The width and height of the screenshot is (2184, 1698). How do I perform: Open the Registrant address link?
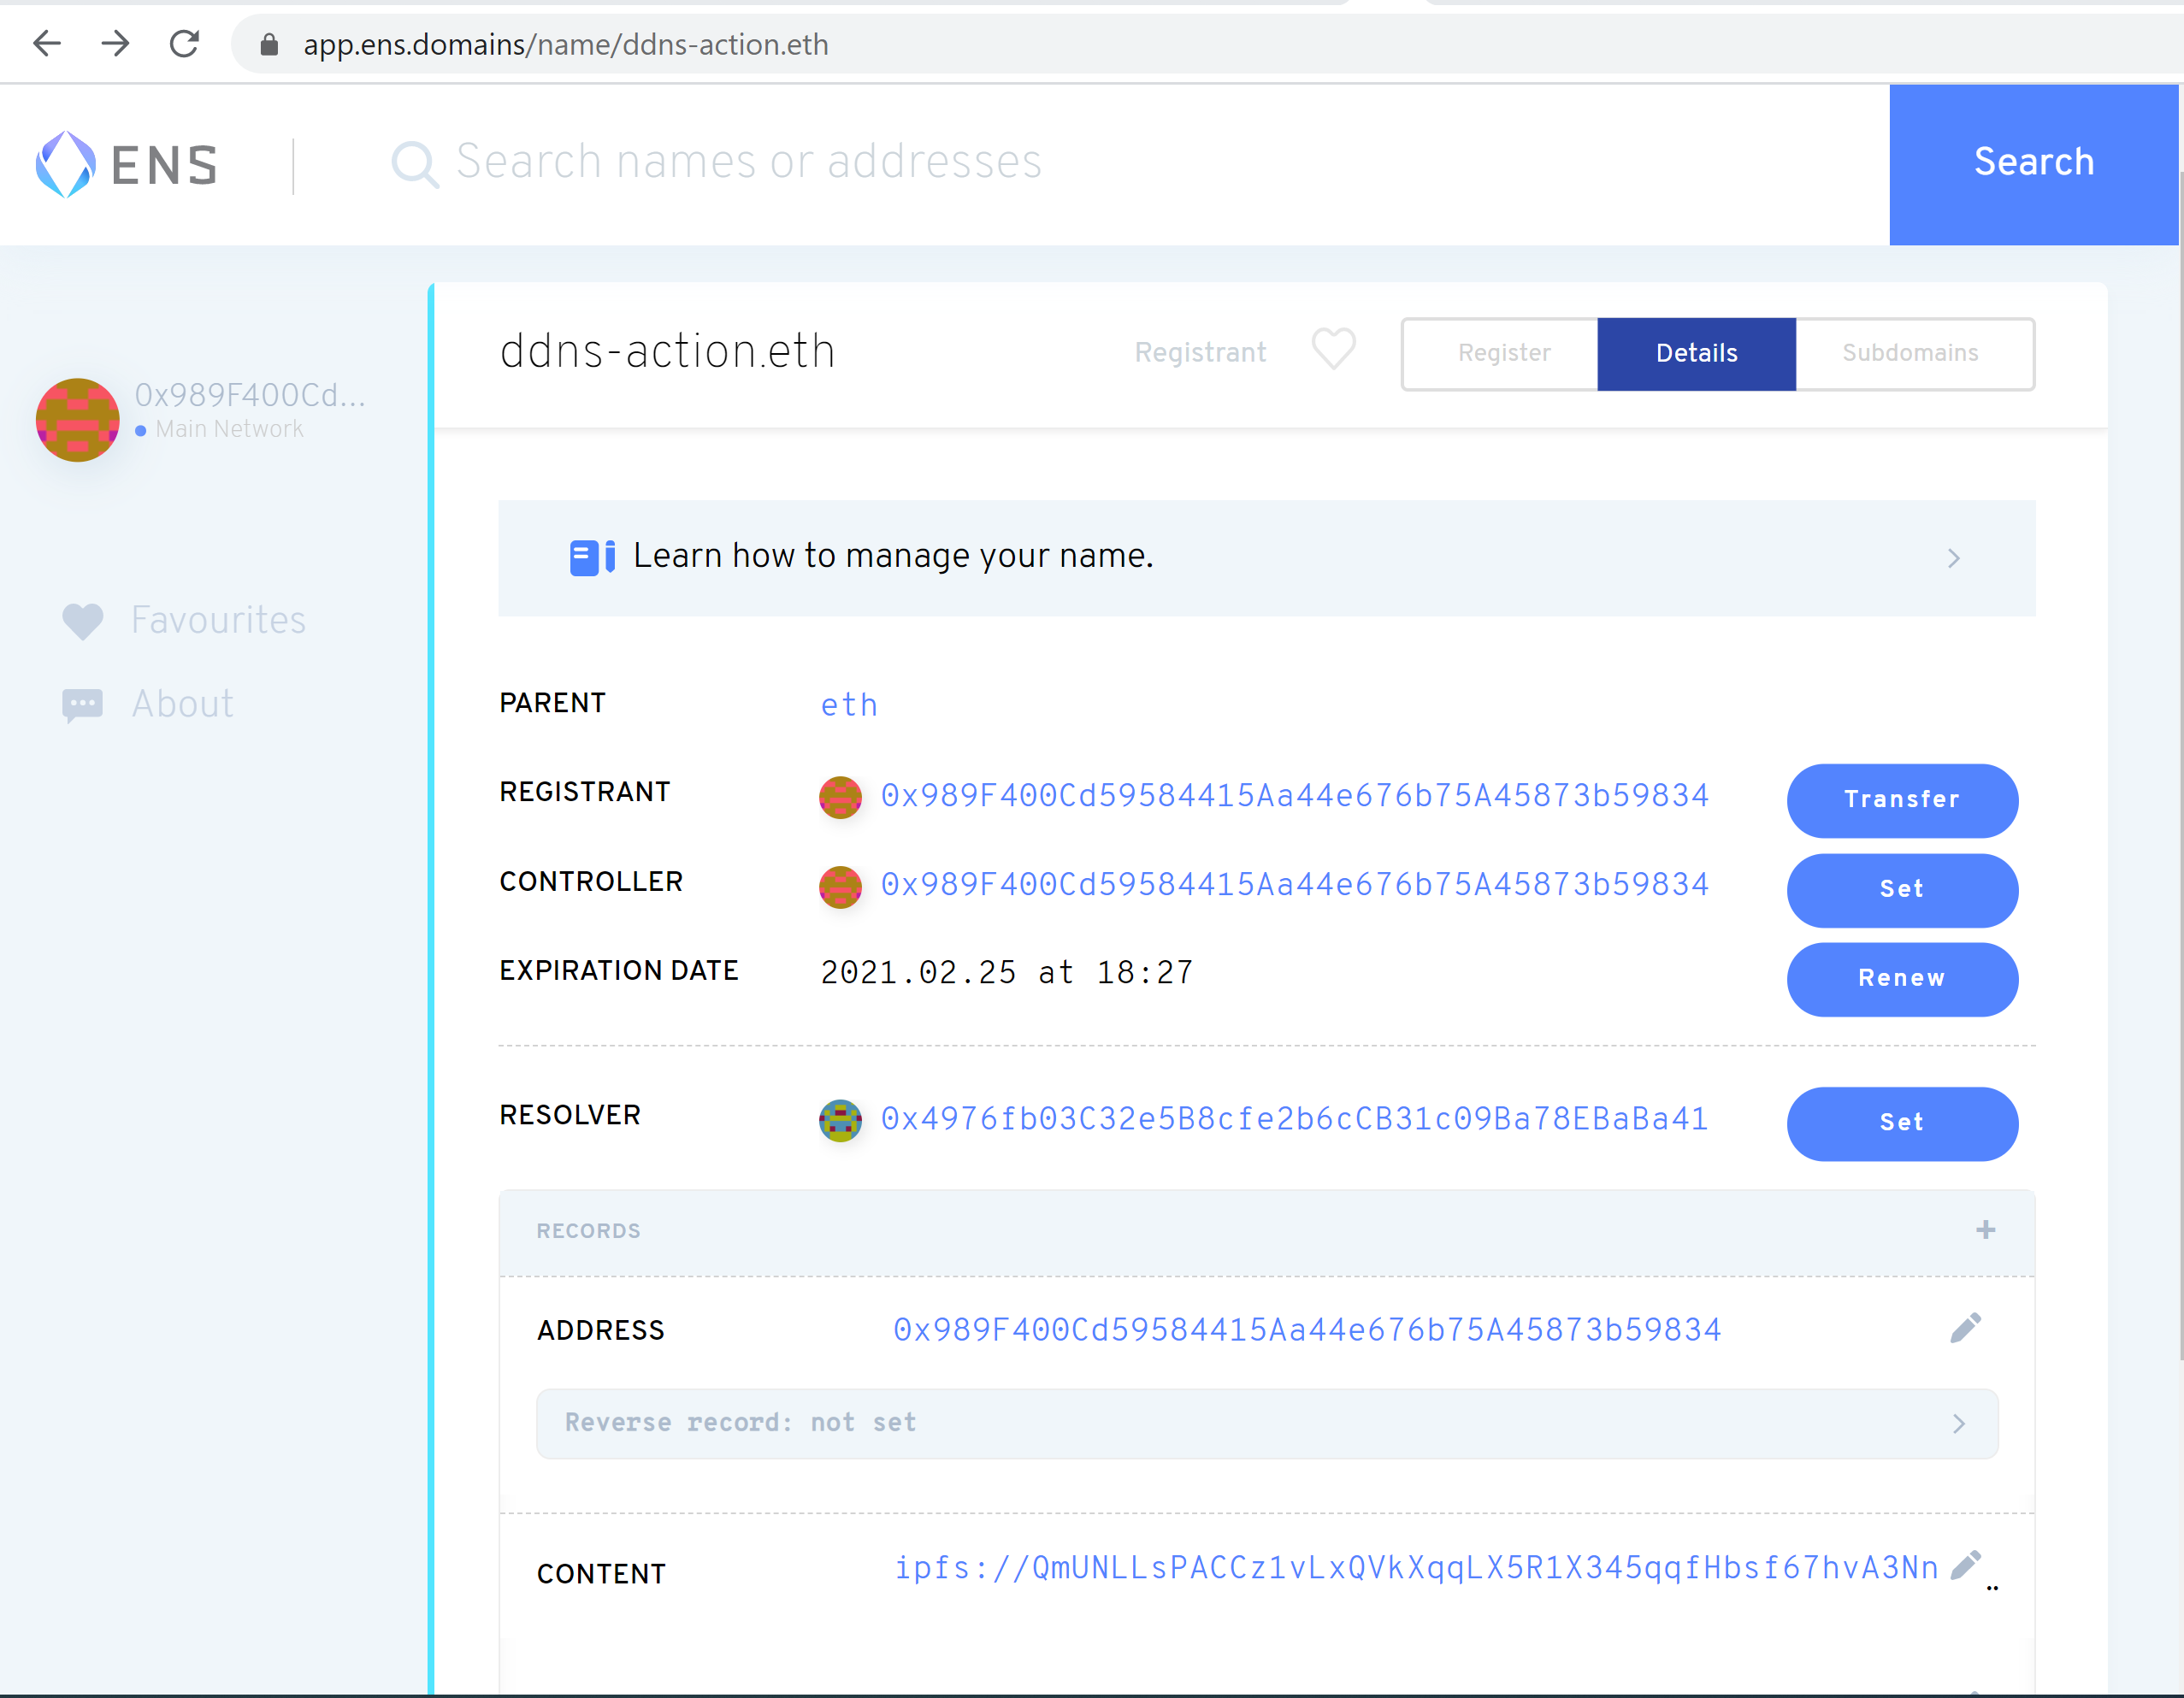1294,796
